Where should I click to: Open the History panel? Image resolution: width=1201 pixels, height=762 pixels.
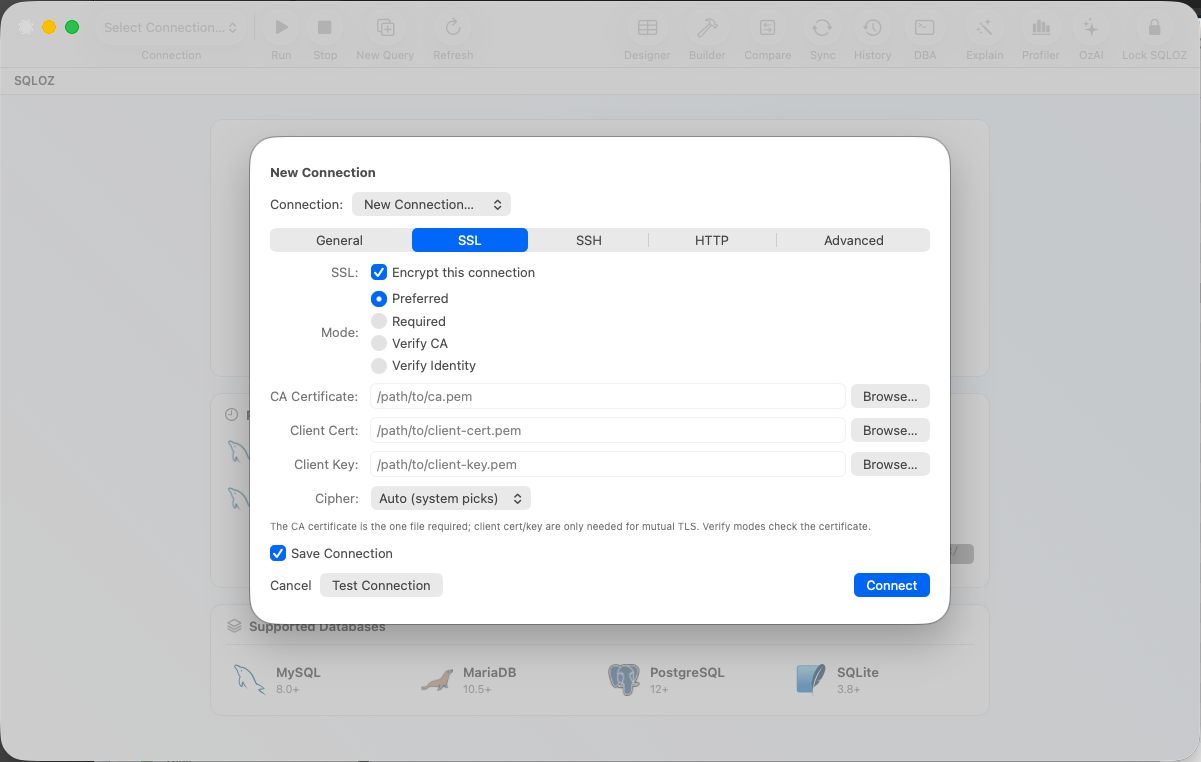pyautogui.click(x=872, y=28)
